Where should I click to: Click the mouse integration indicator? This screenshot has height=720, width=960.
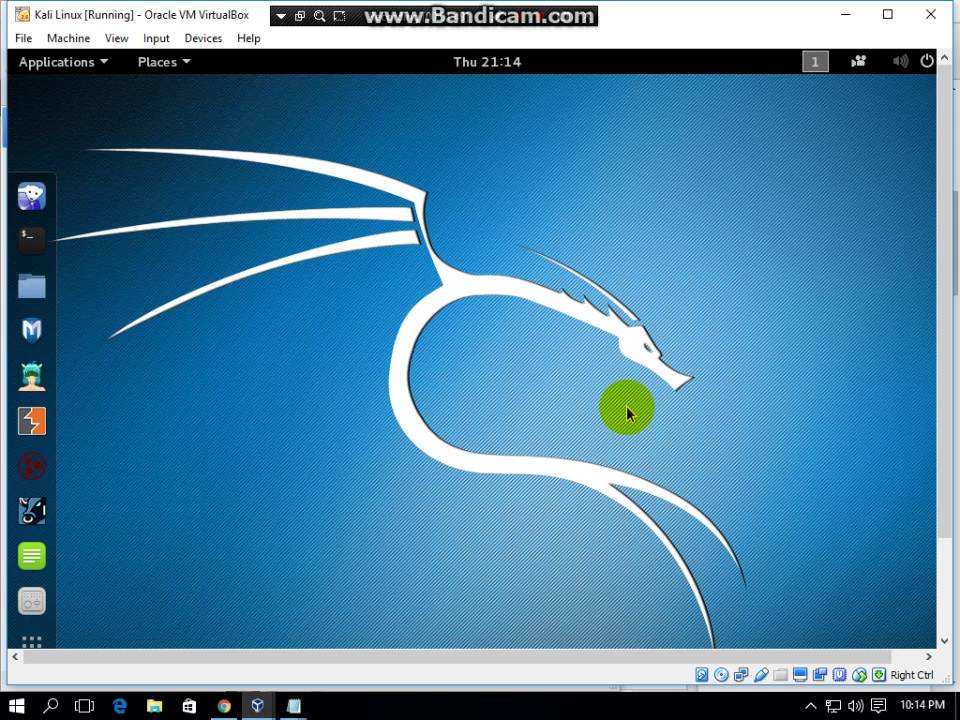point(859,675)
